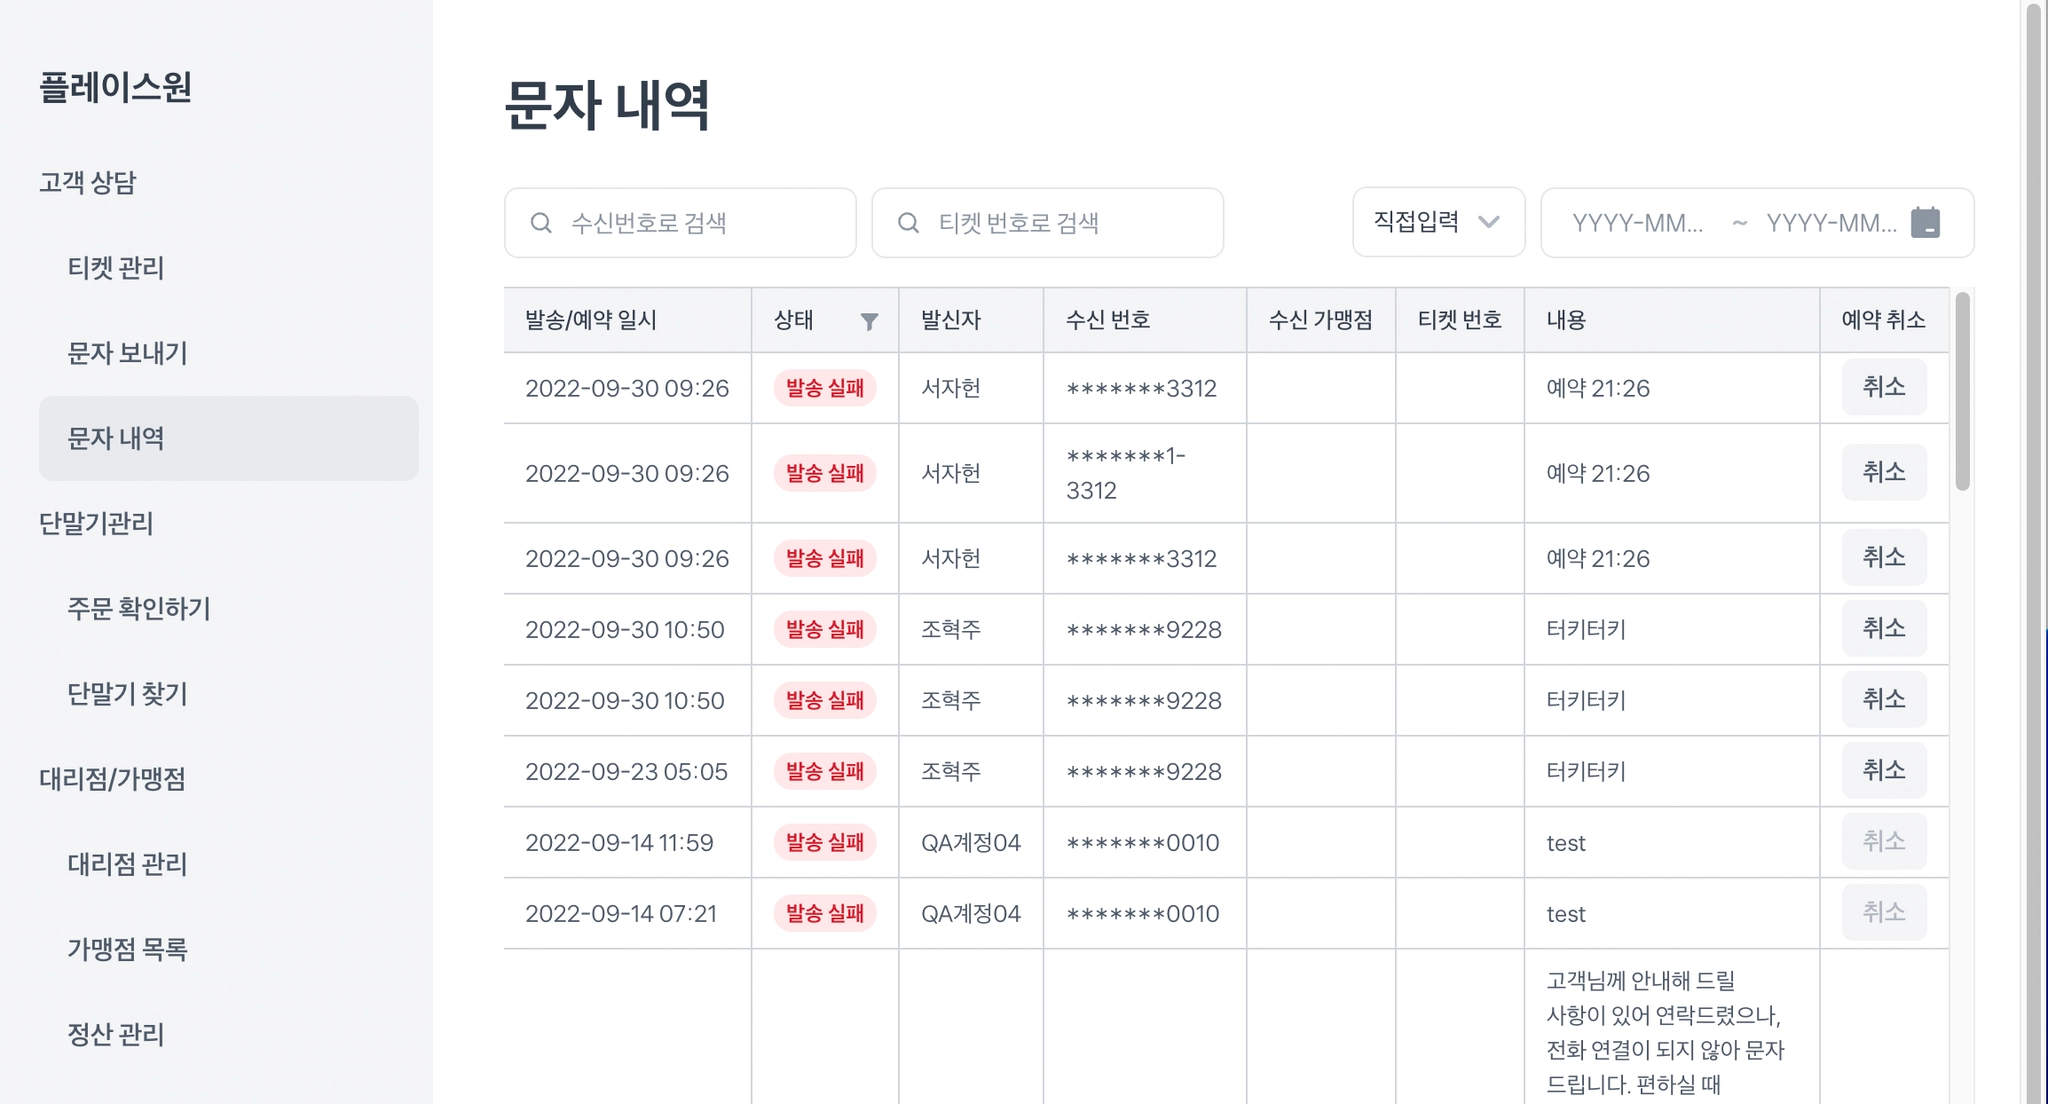Screen dimensions: 2048x1104
Task: Click magnifier icon in recipient number search
Action: tap(541, 223)
